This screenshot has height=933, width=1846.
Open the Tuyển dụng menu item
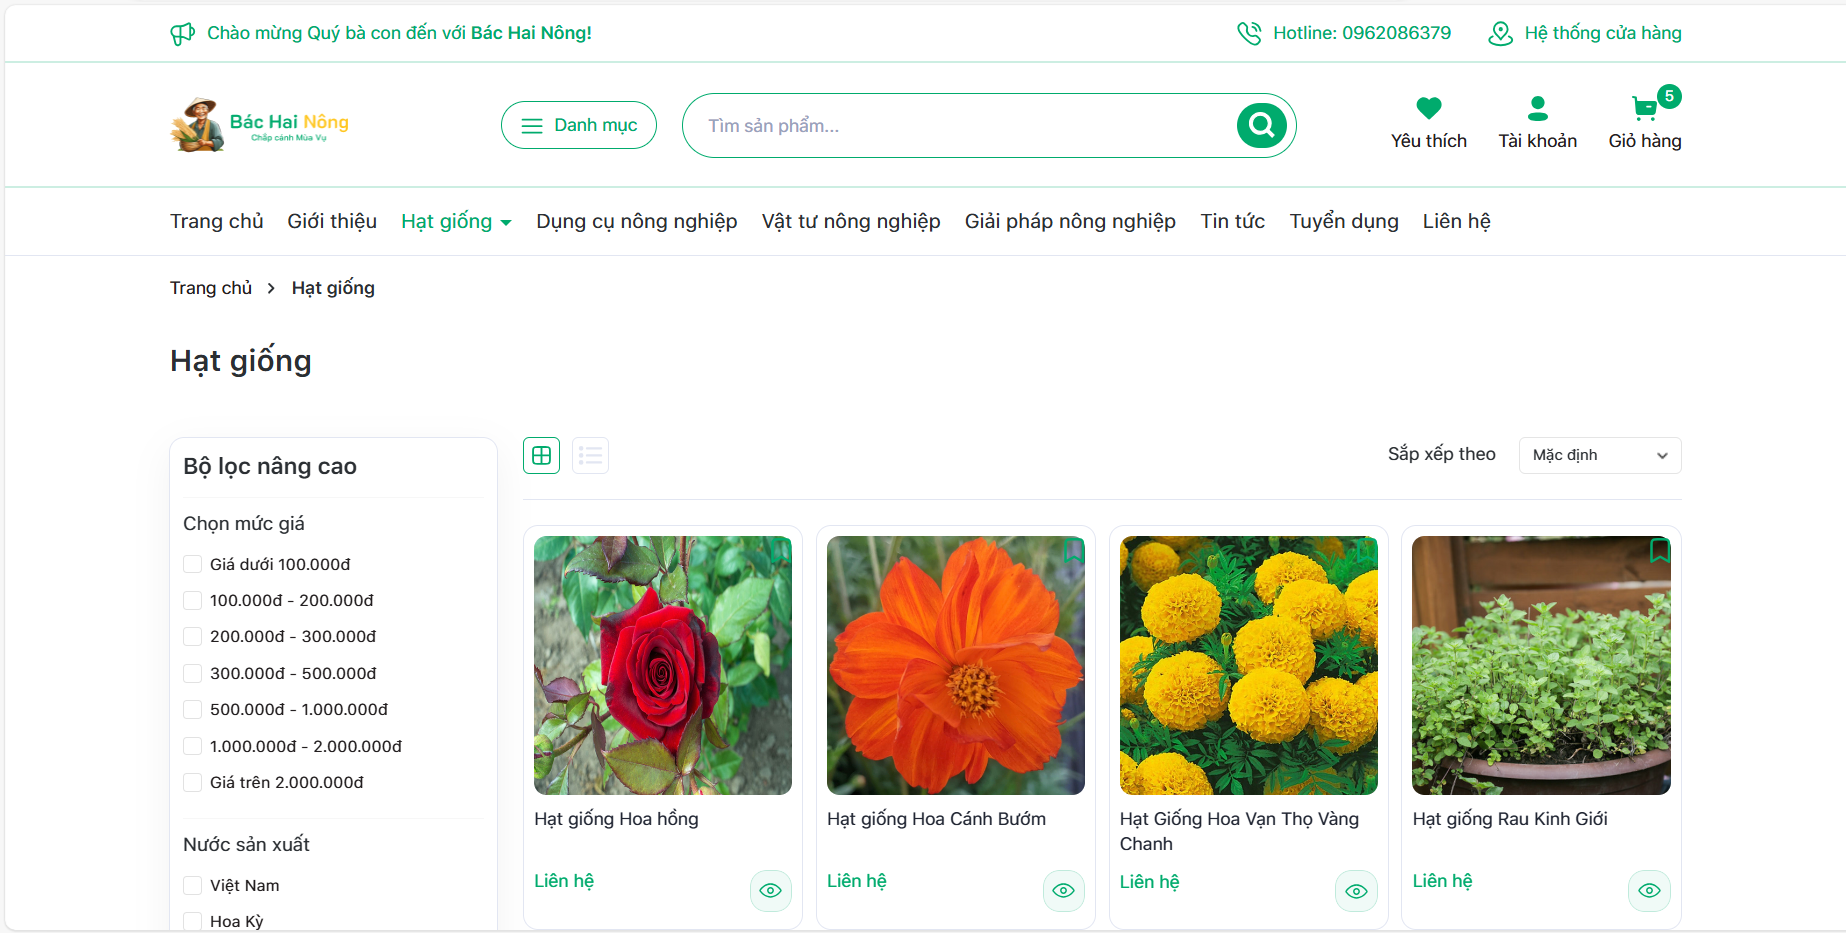pos(1344,221)
